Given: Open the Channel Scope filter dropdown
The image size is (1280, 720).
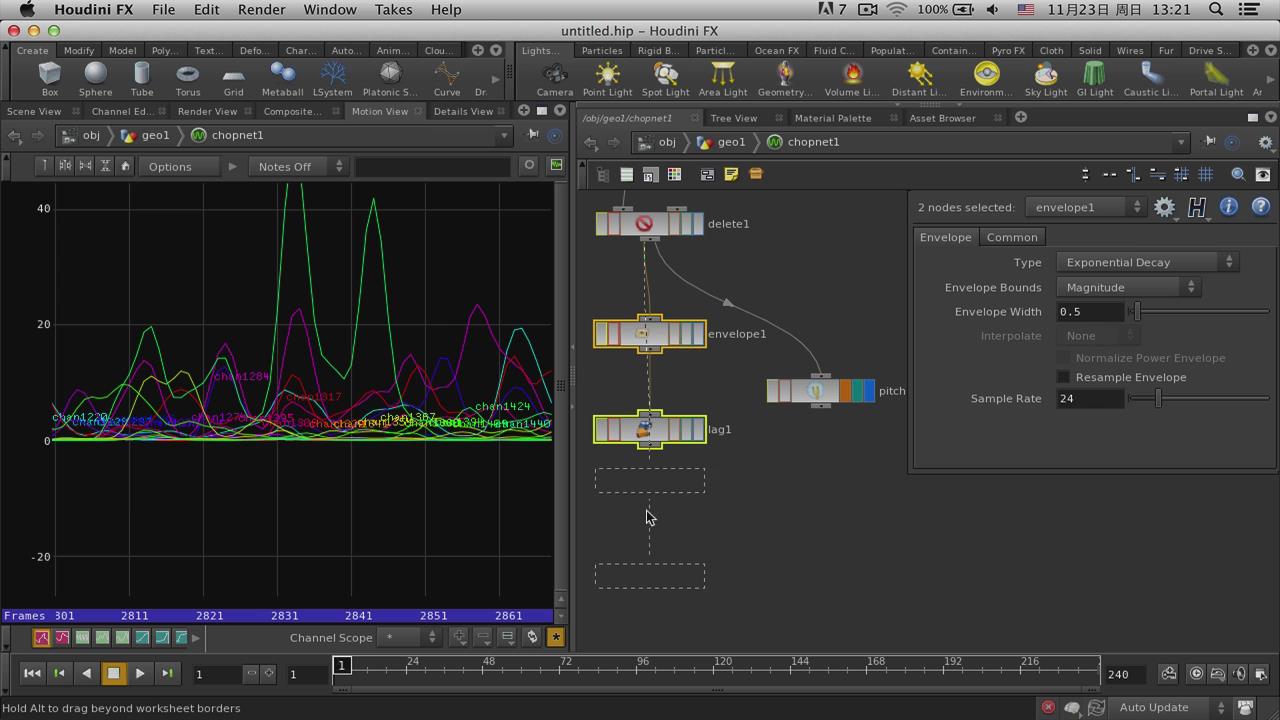Looking at the screenshot, I should point(411,637).
